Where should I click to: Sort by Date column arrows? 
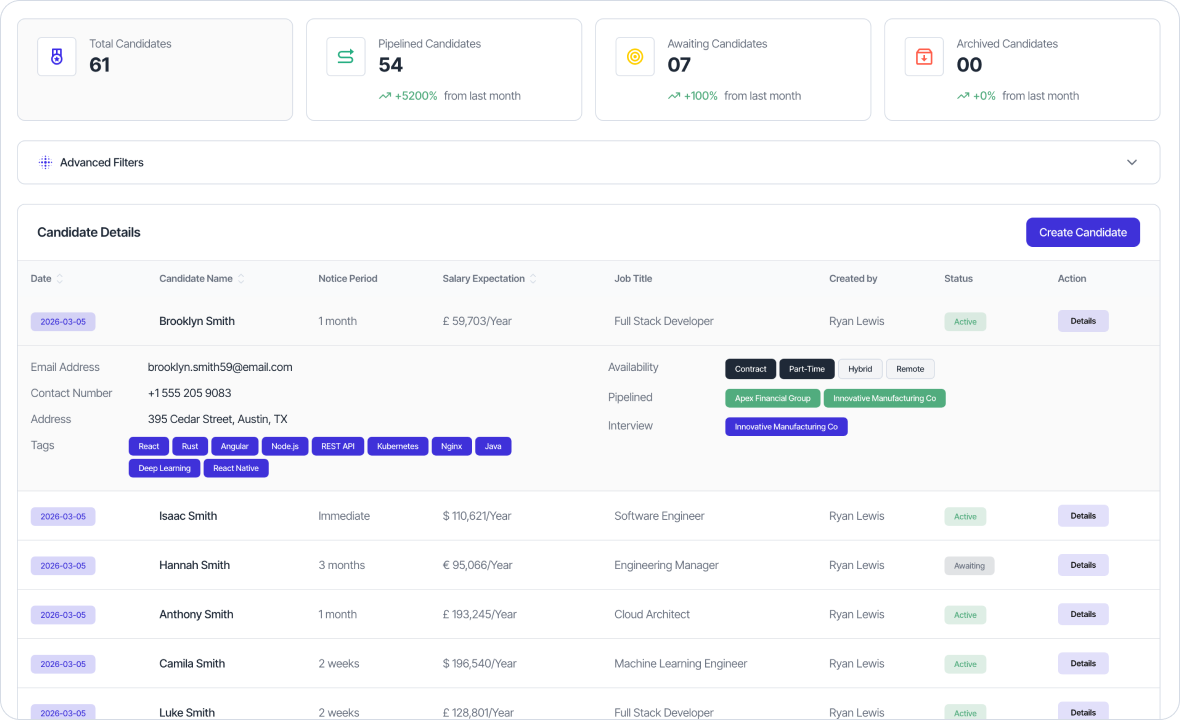point(60,279)
